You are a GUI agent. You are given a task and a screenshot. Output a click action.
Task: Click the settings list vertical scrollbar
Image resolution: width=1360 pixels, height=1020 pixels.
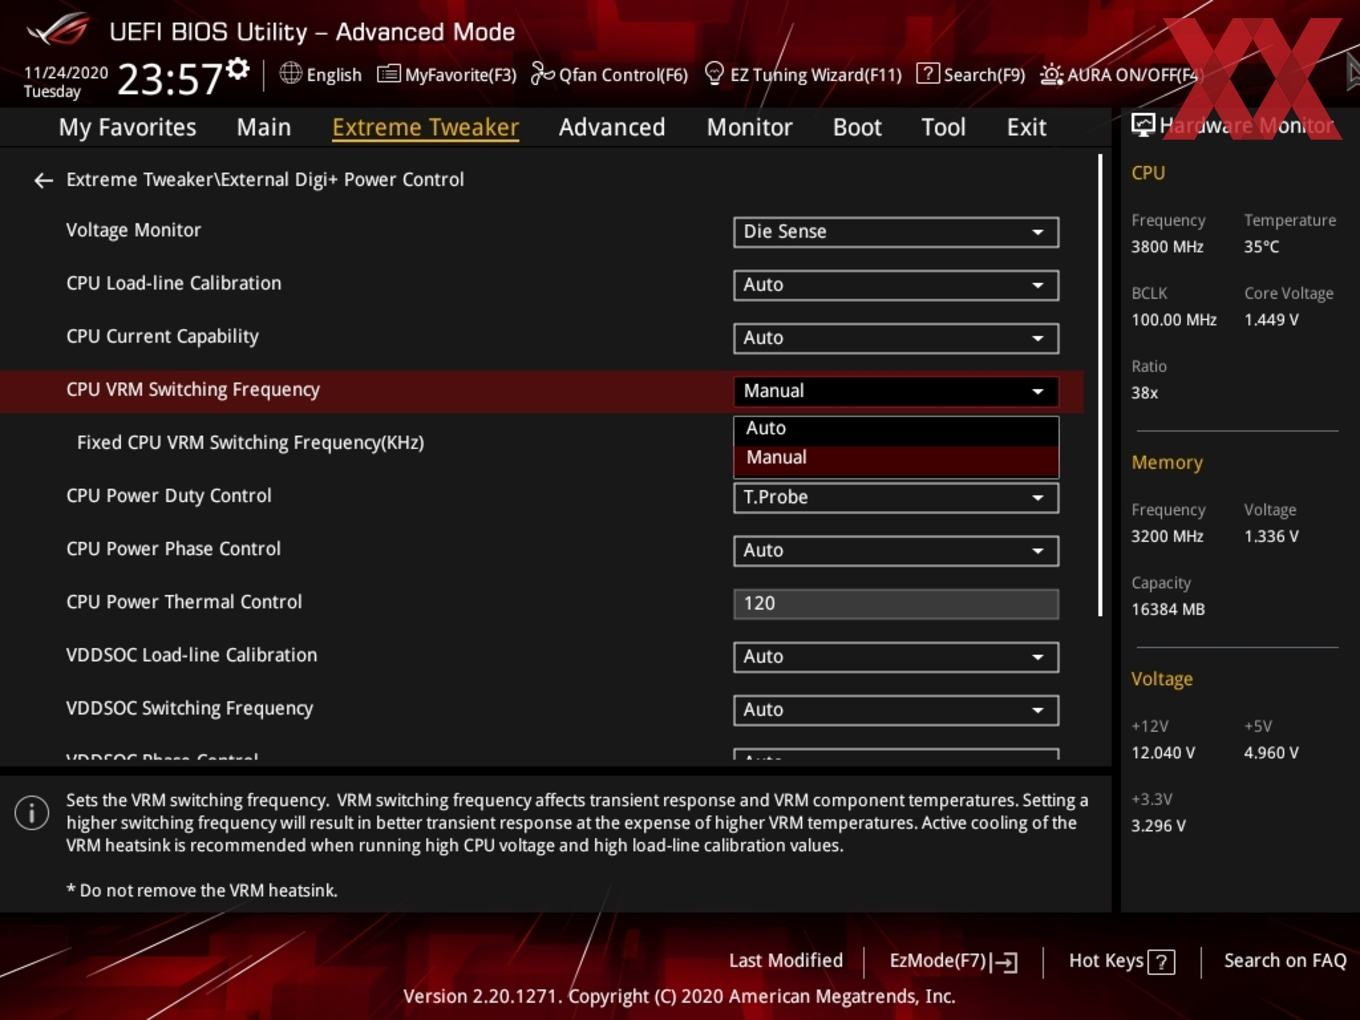point(1100,385)
